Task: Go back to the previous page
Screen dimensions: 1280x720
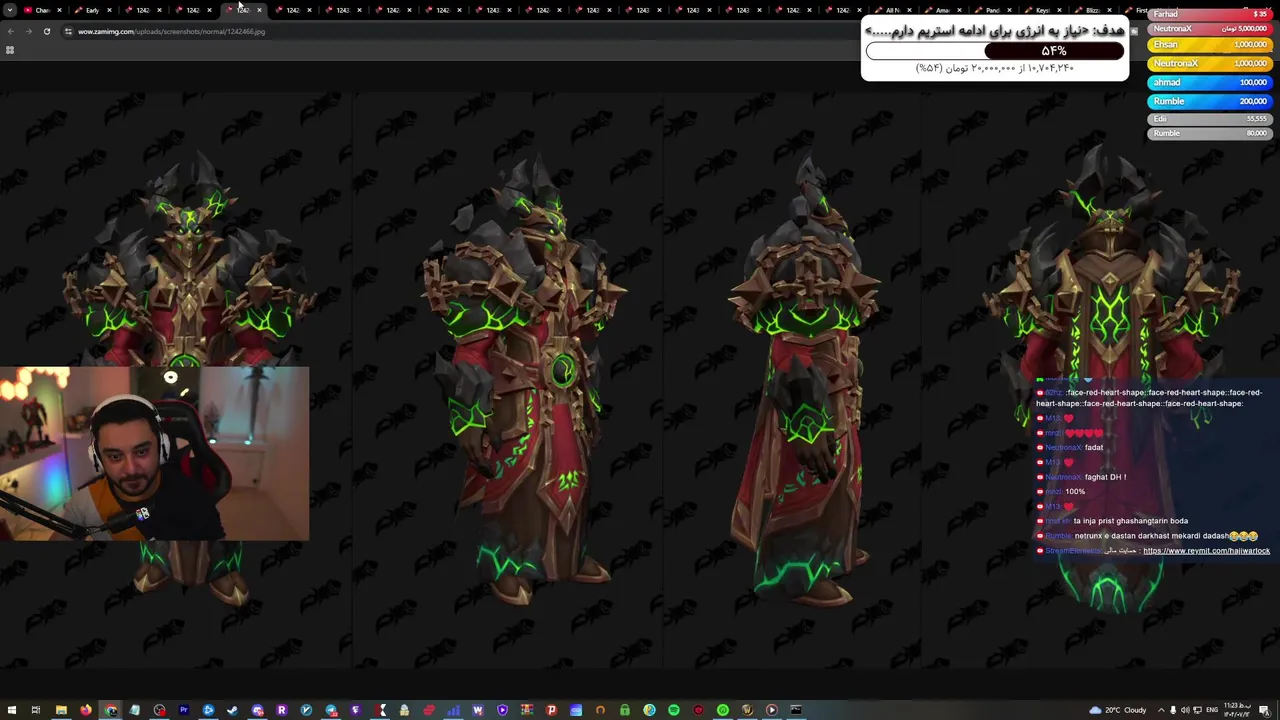Action: coord(11,31)
